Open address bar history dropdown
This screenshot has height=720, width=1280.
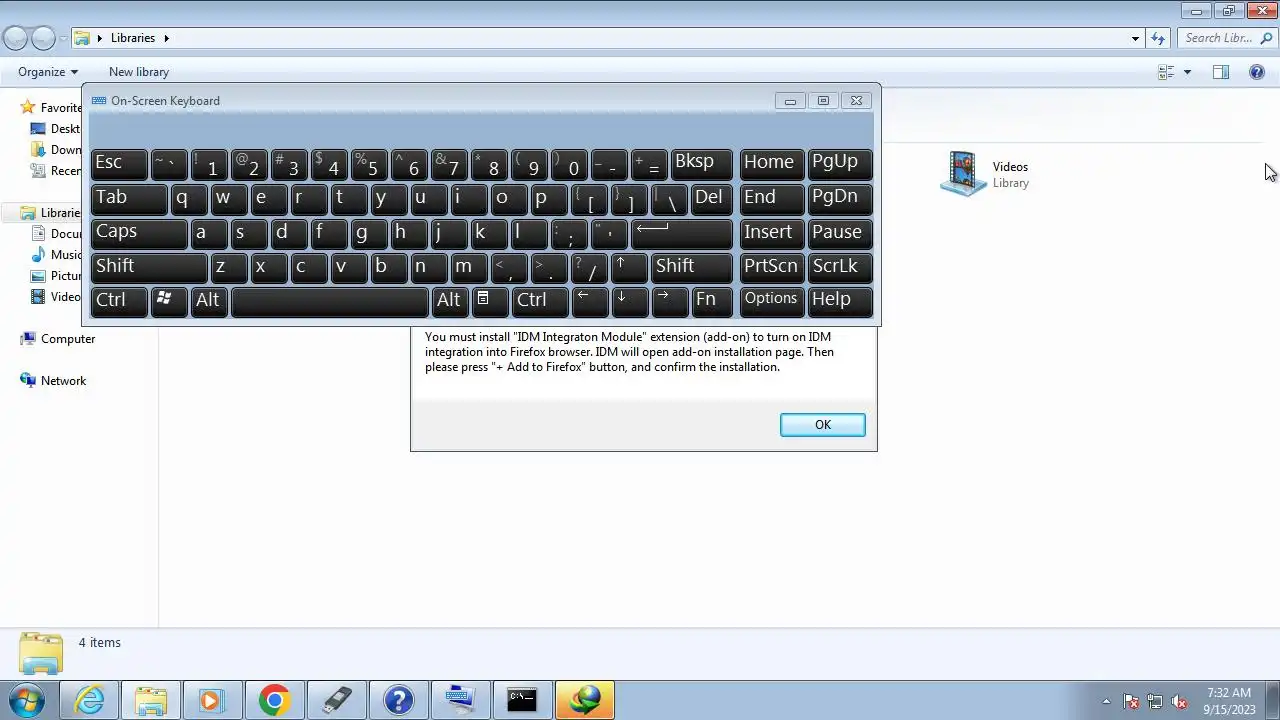(x=1135, y=38)
